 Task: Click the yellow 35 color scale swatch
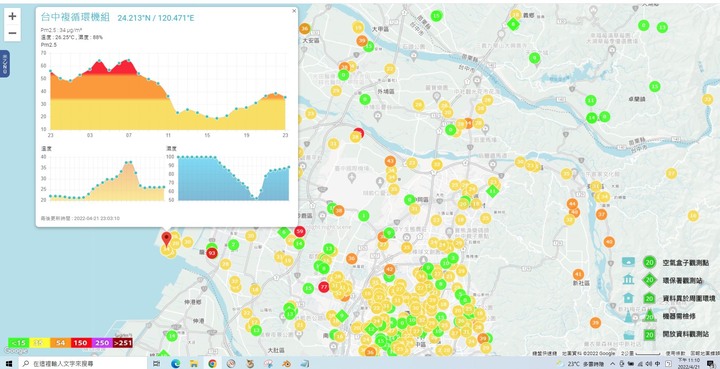39,343
